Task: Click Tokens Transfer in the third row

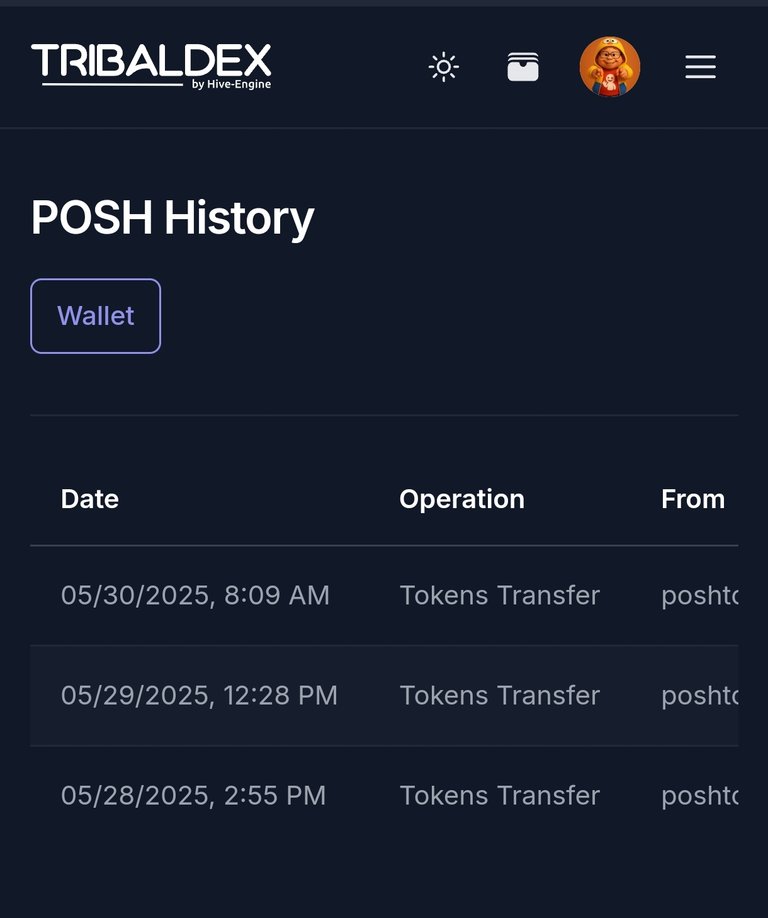Action: [x=500, y=796]
